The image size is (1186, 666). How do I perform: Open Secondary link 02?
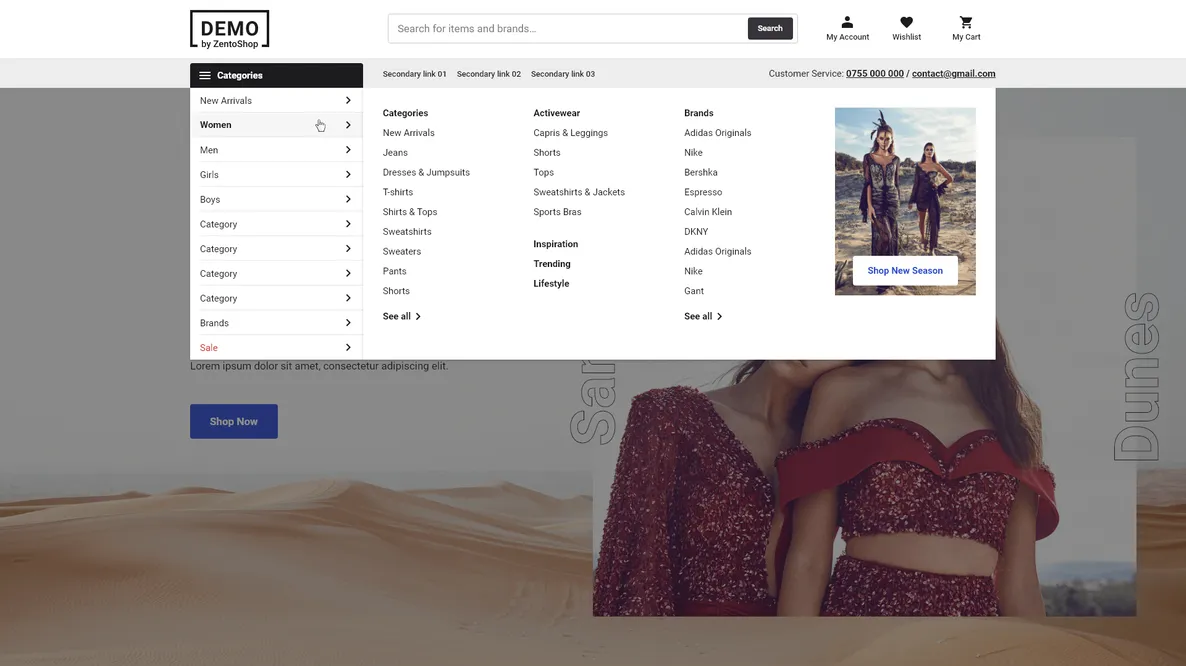(x=489, y=74)
